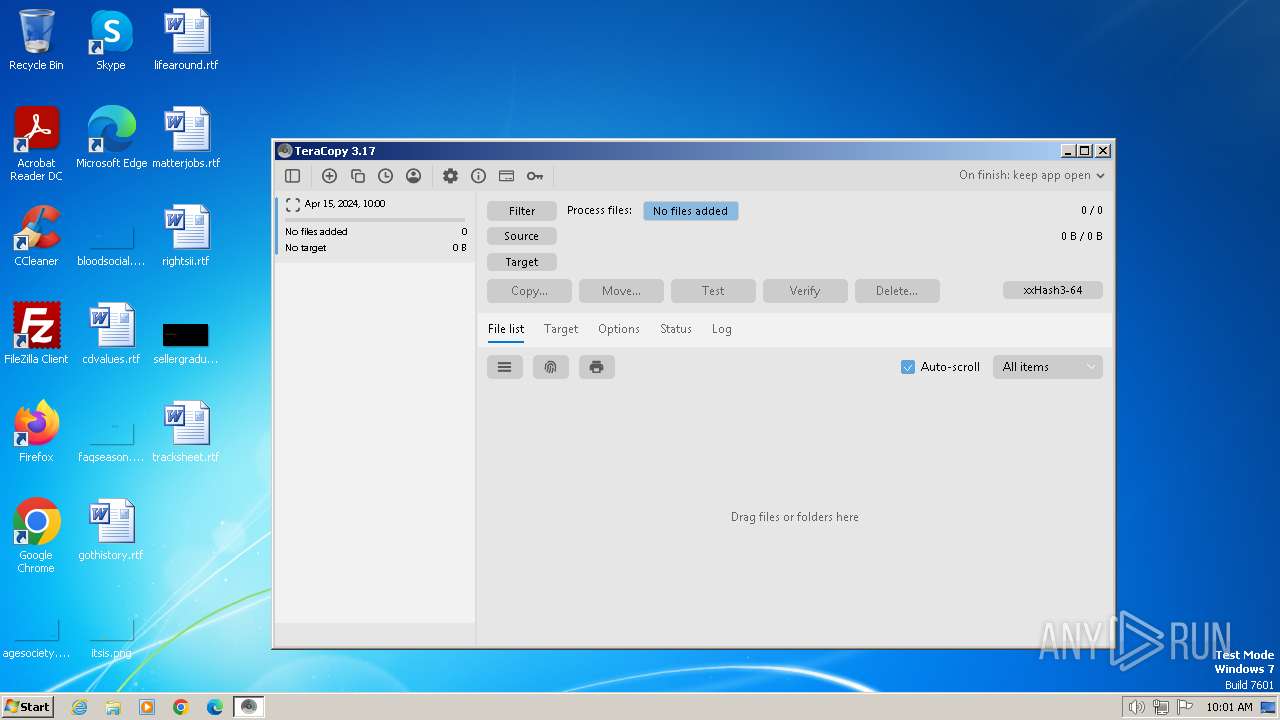
Task: Click the printer icon in File list
Action: [596, 367]
